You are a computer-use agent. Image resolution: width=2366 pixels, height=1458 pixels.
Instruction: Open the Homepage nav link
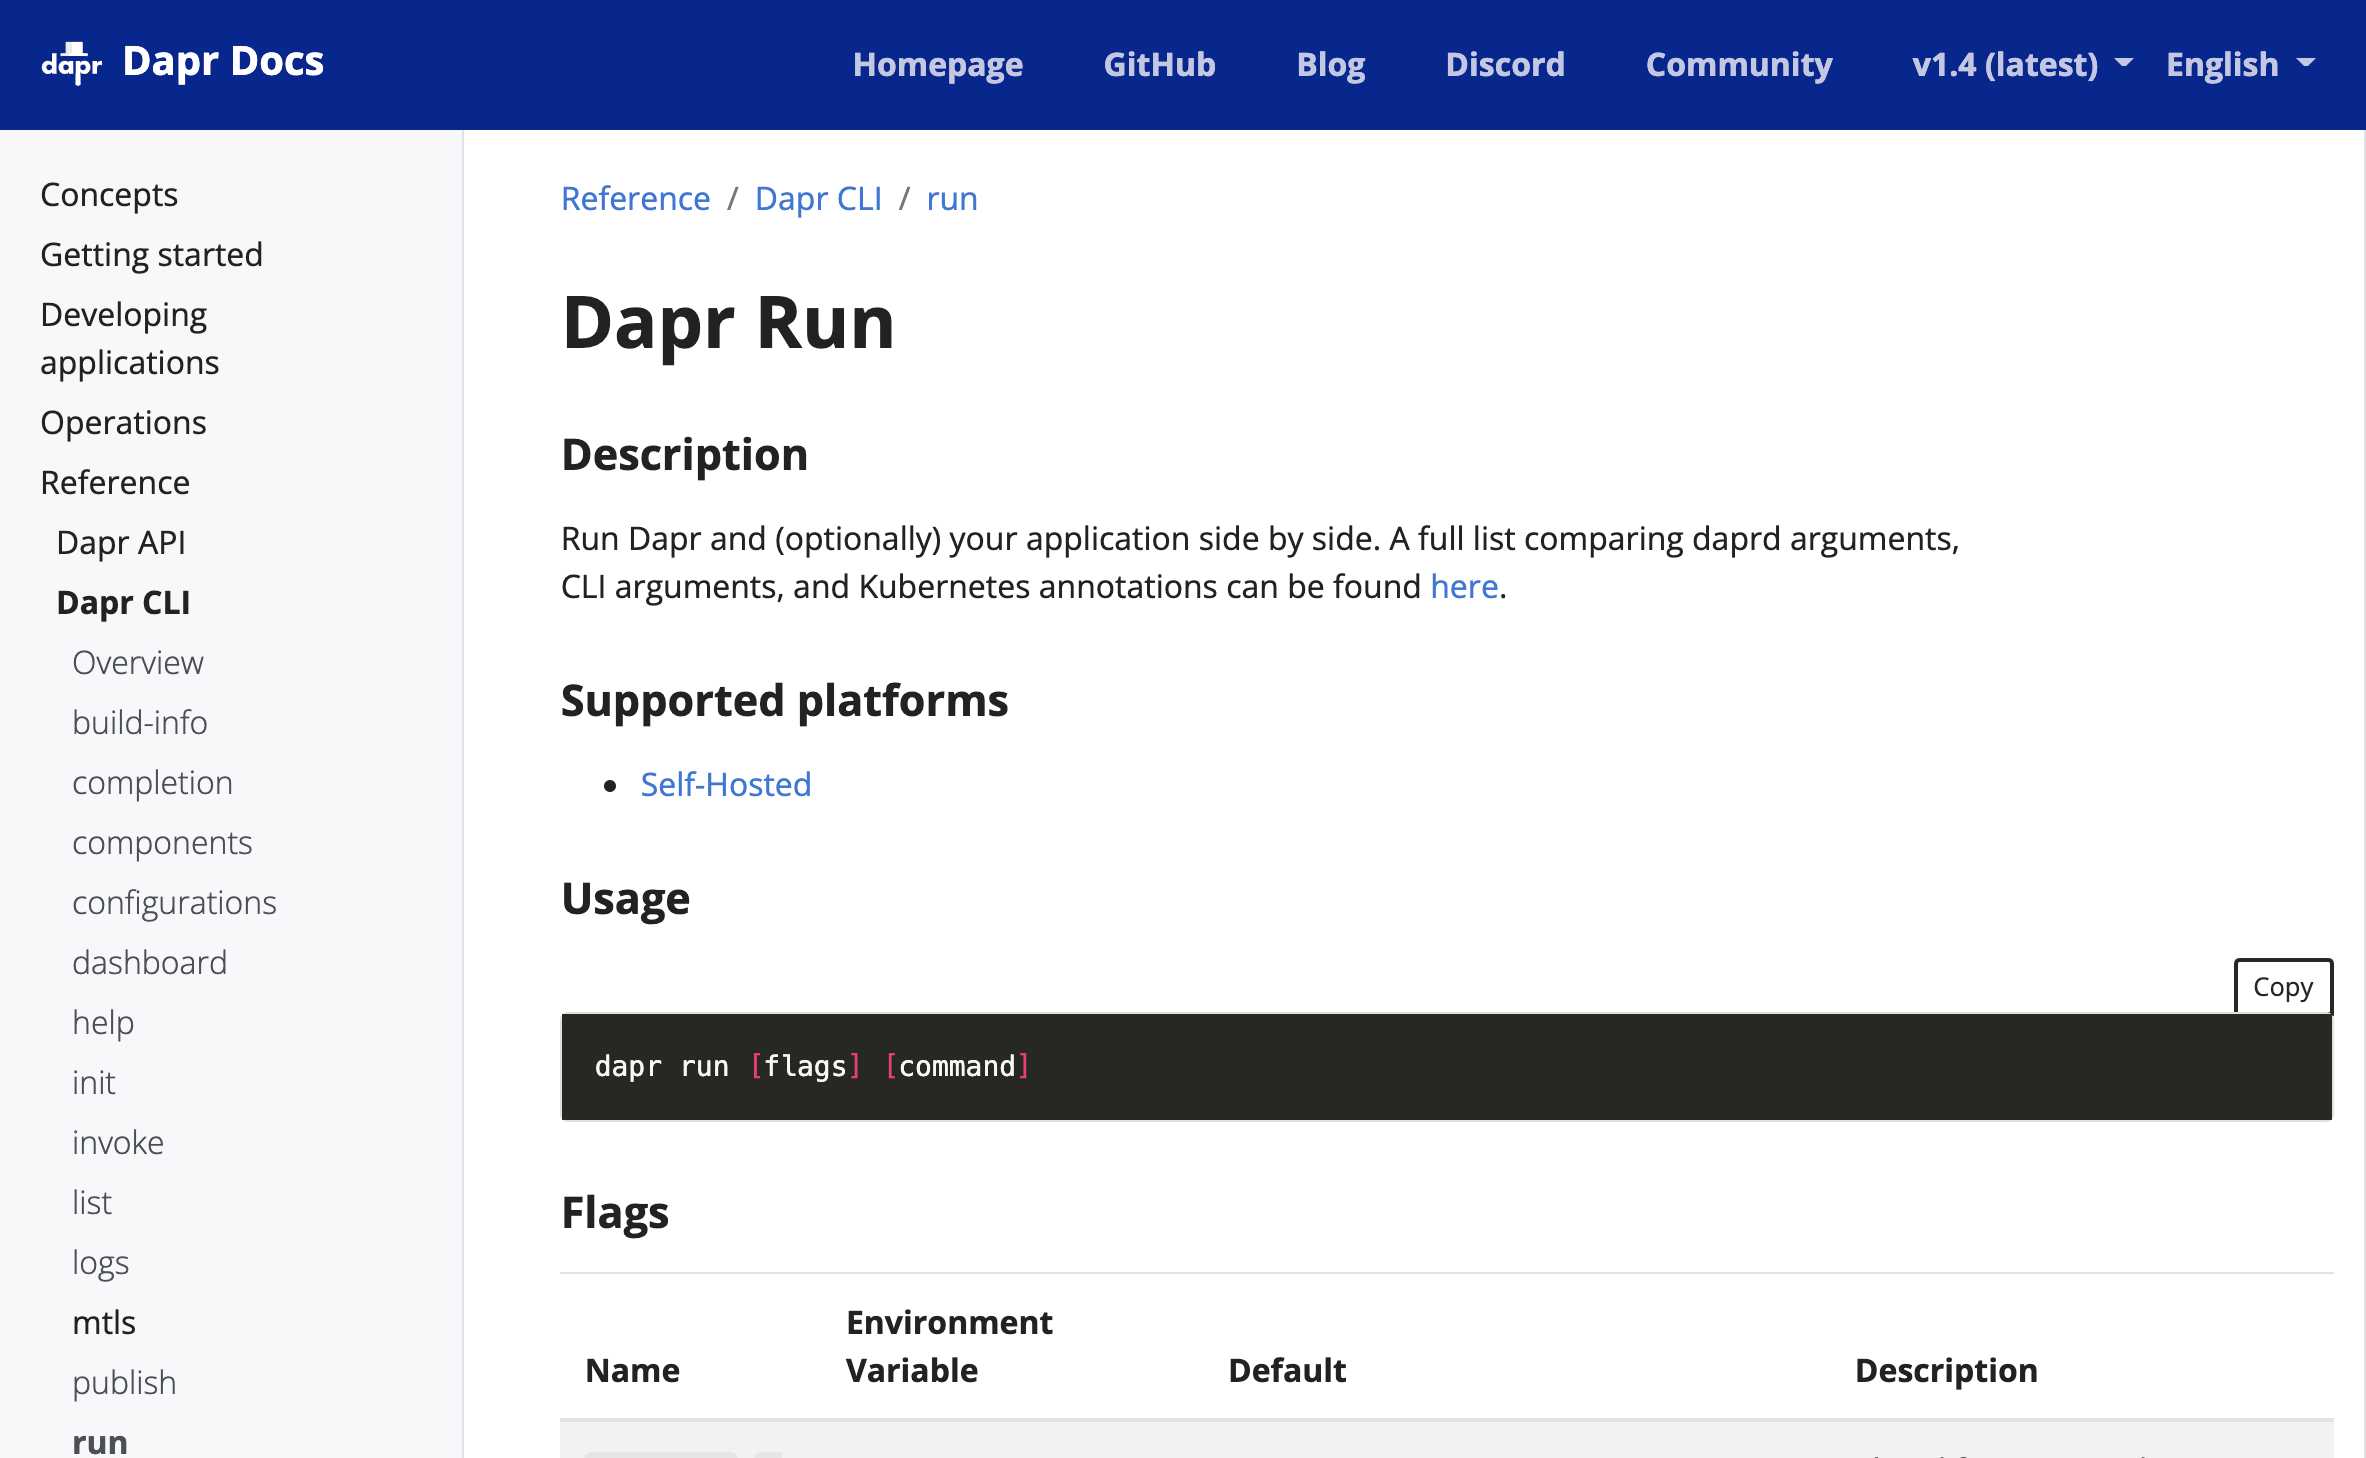point(937,65)
